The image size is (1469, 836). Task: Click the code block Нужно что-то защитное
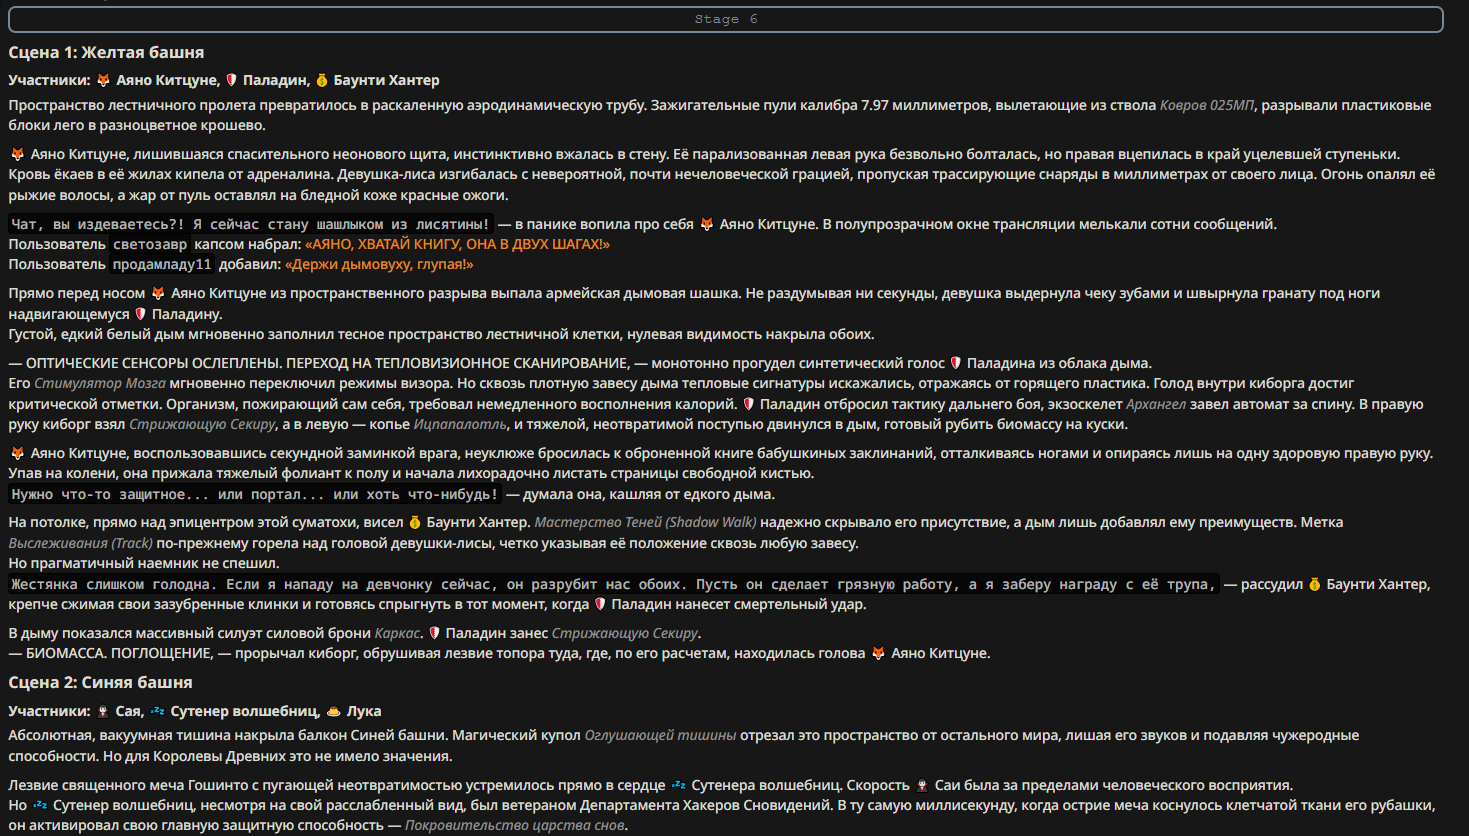[x=255, y=494]
